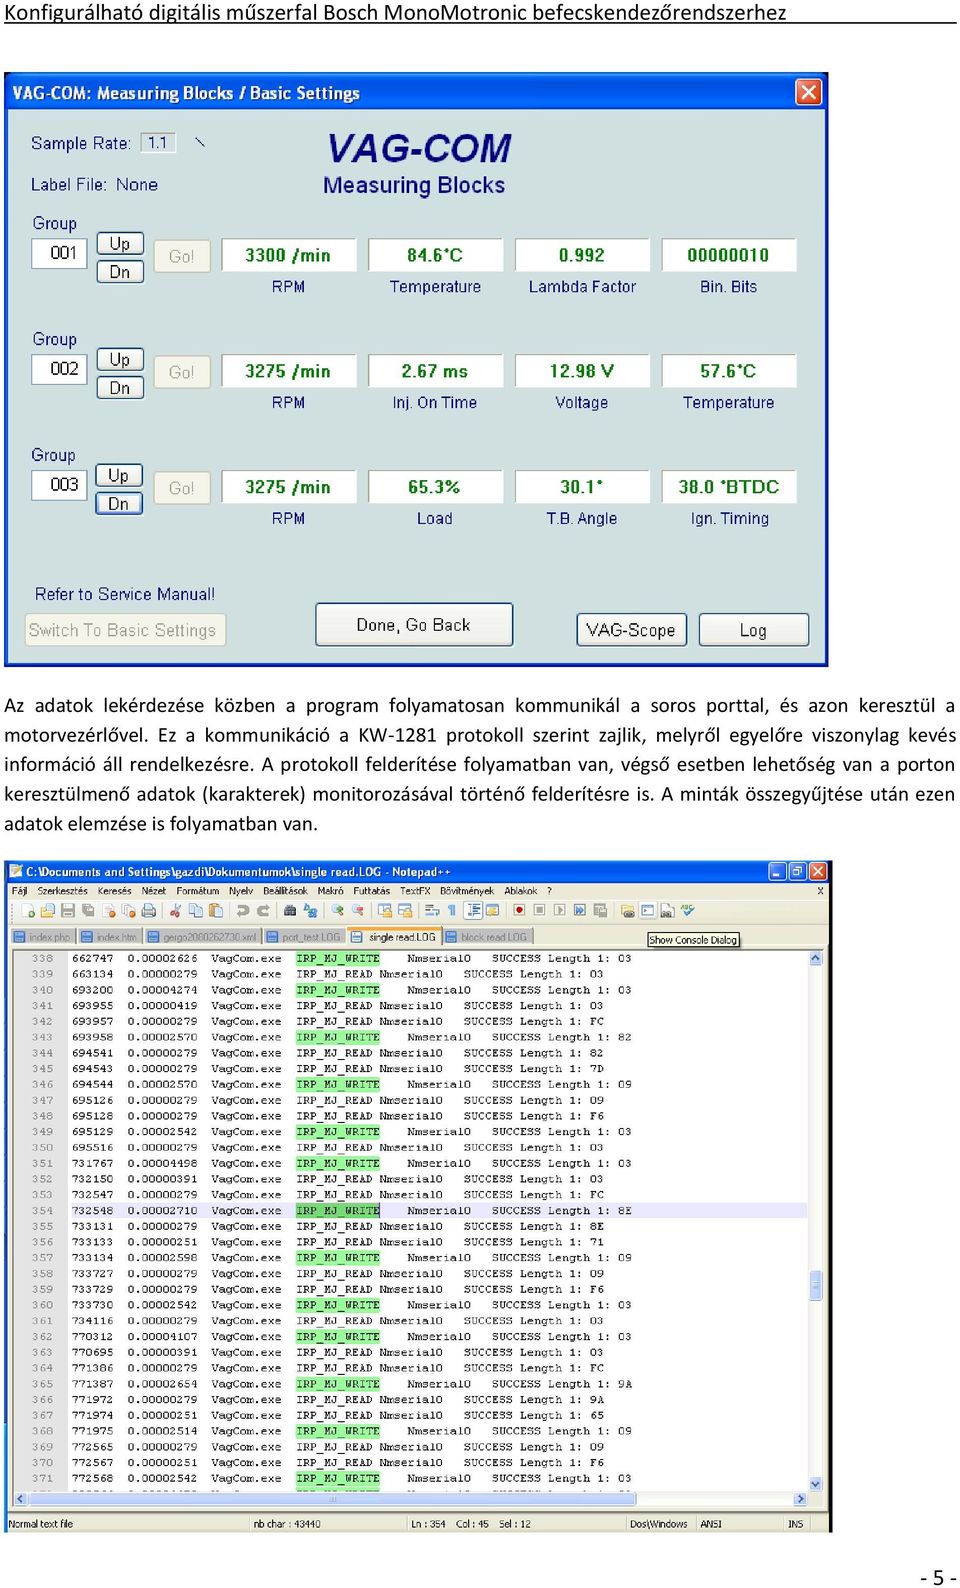Click Dn button for Group 001
The height and width of the screenshot is (1588, 960).
[120, 272]
